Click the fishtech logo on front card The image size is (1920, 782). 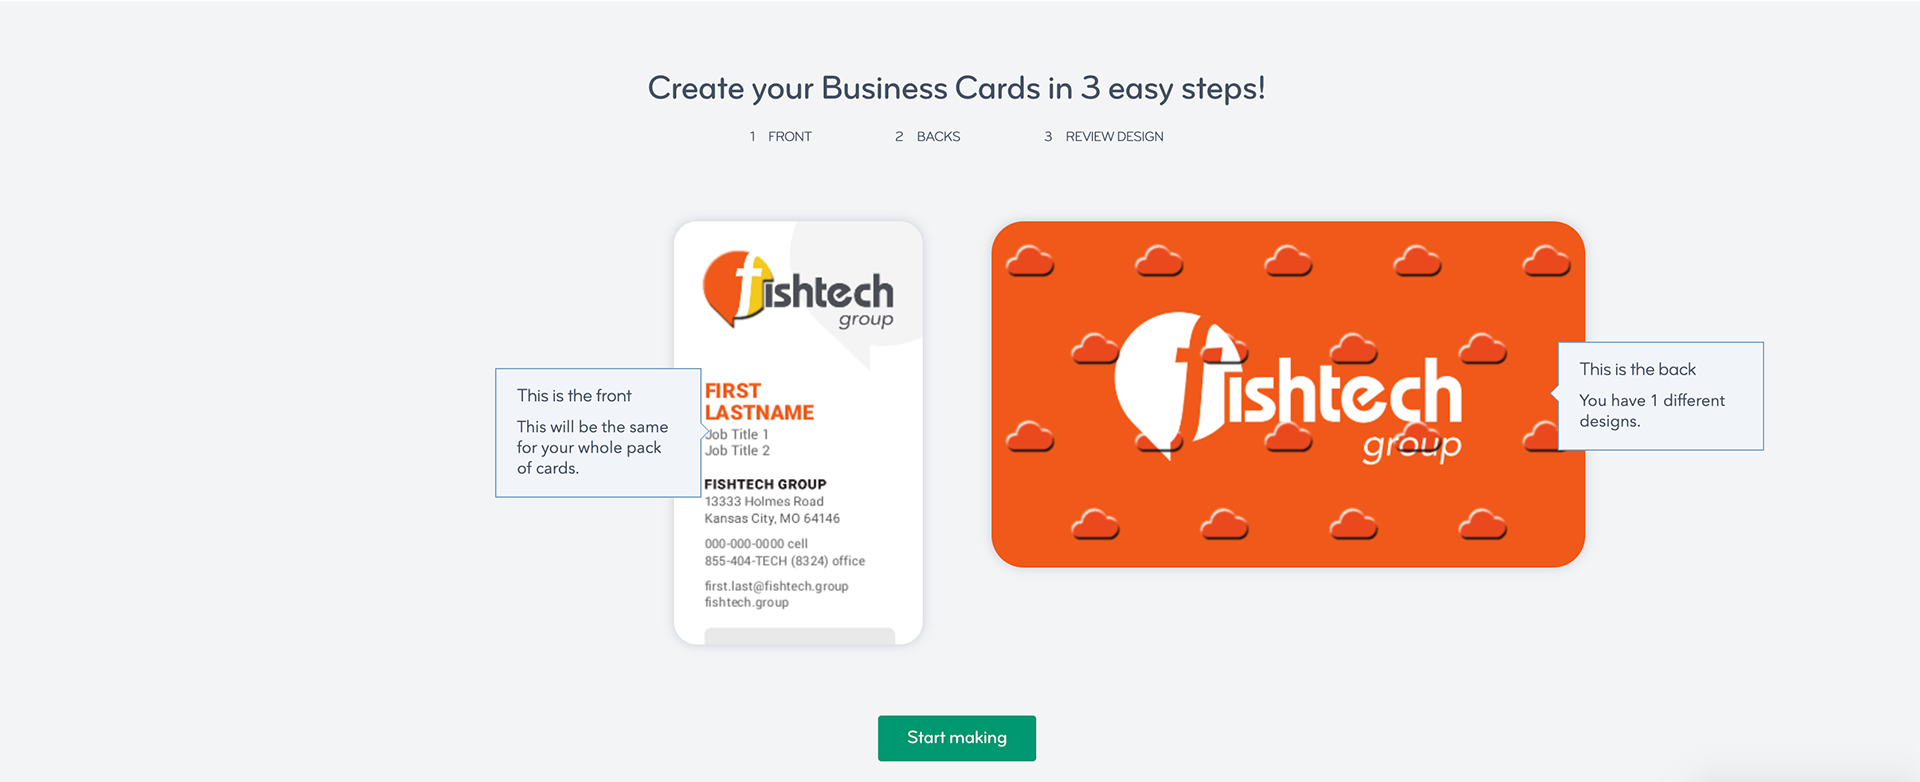pos(798,290)
